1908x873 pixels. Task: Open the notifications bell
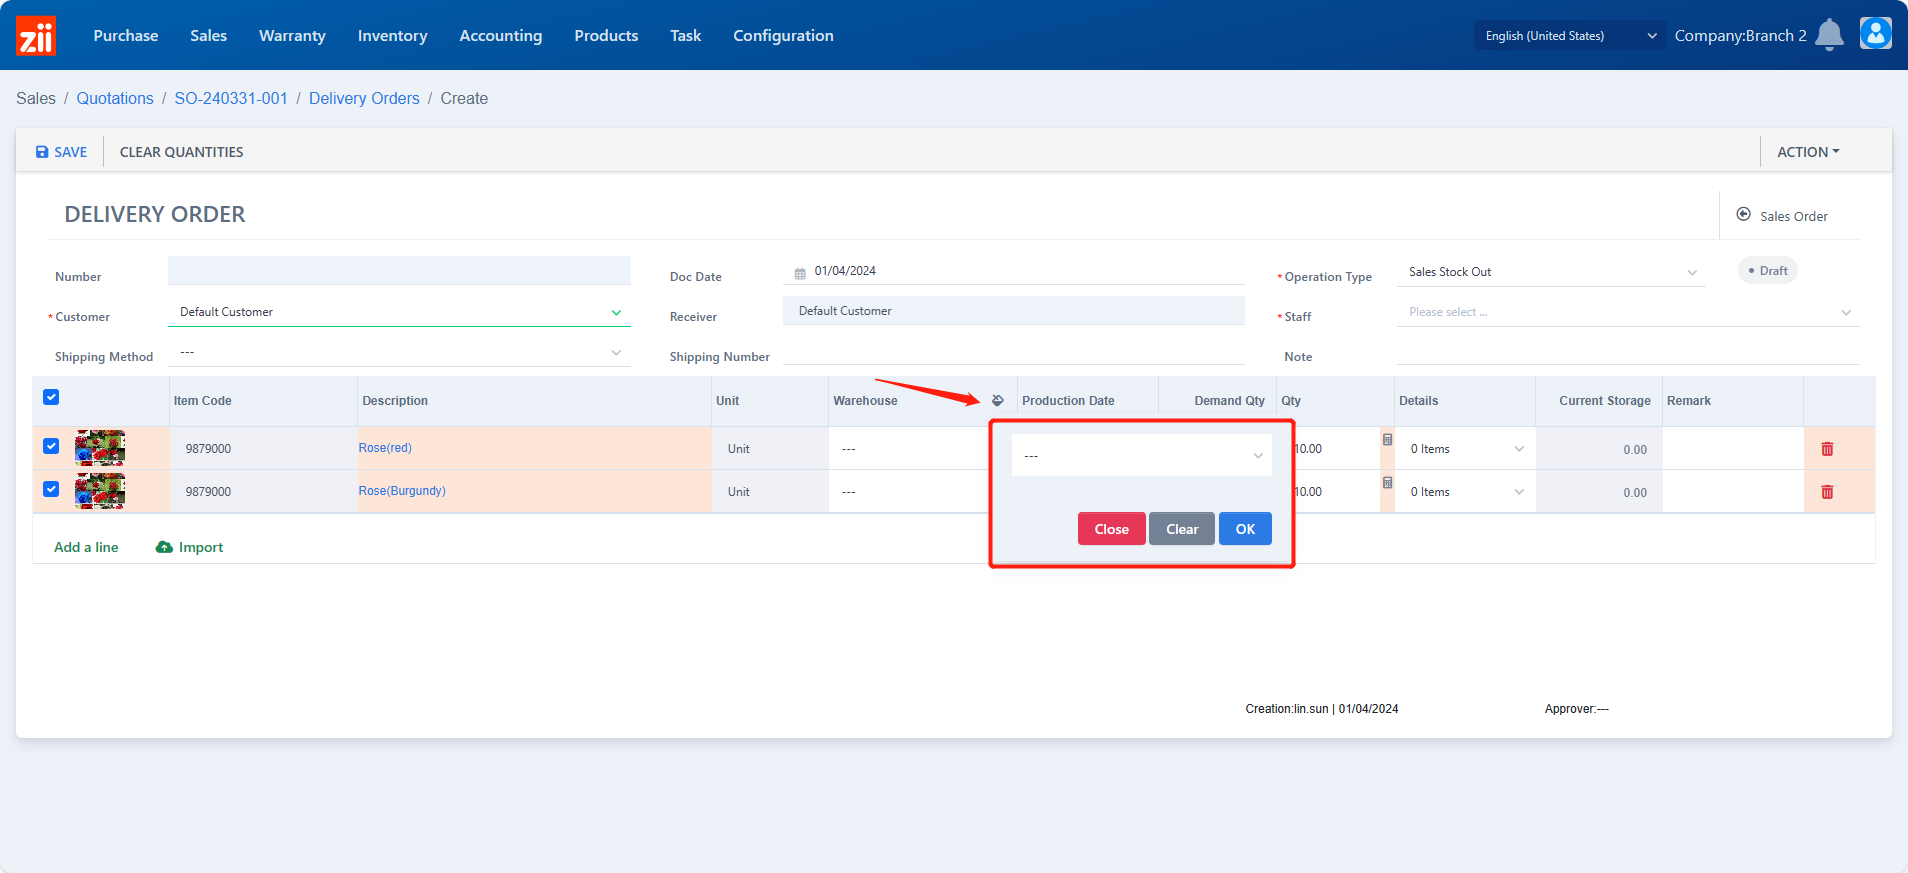[1829, 35]
